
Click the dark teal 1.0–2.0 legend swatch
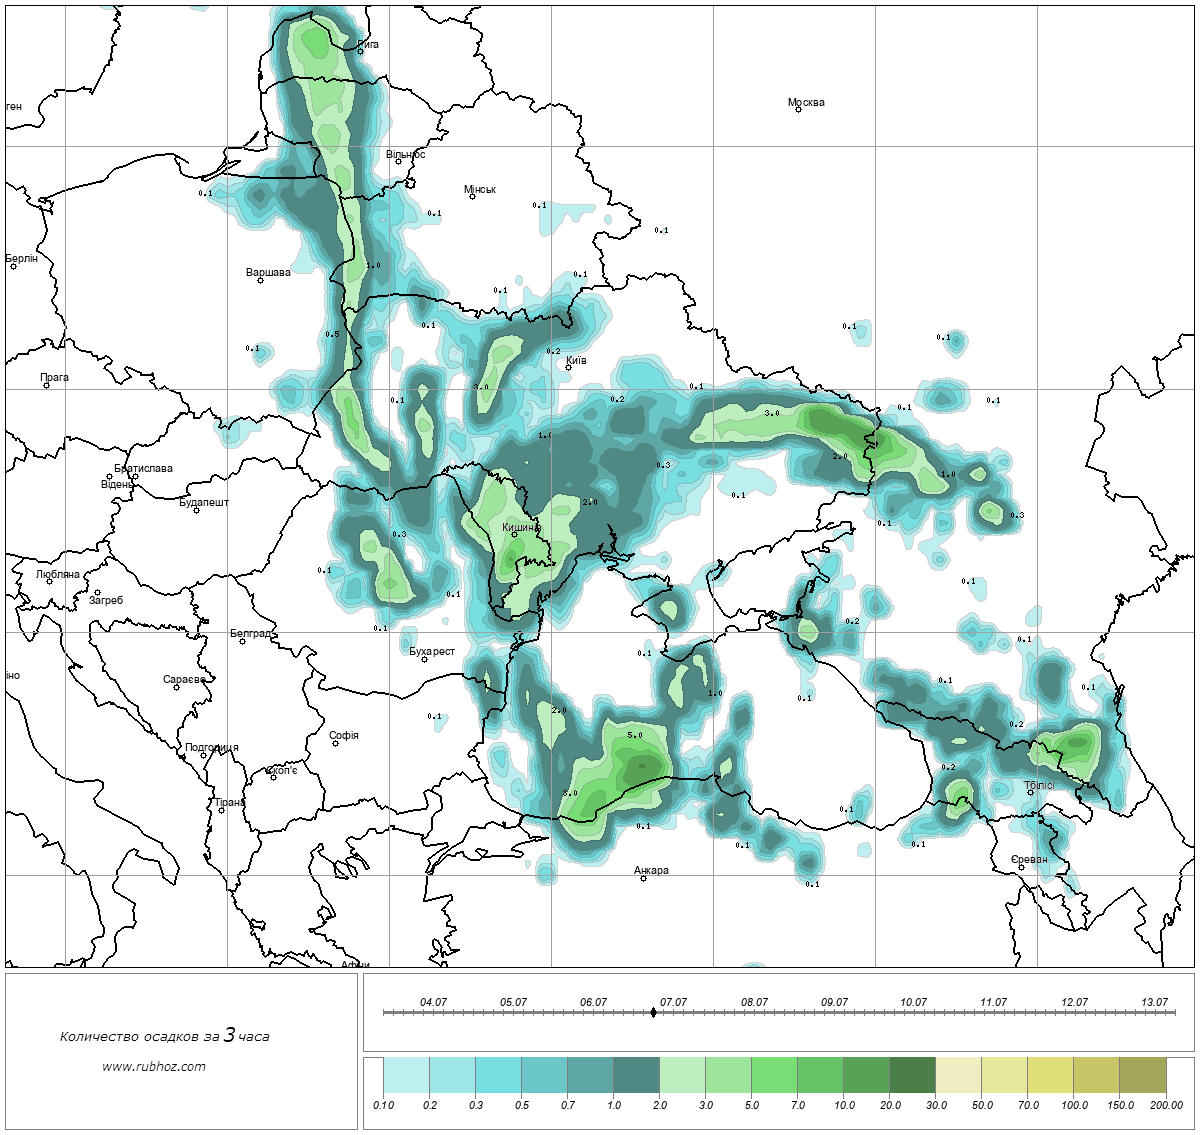click(x=636, y=1077)
